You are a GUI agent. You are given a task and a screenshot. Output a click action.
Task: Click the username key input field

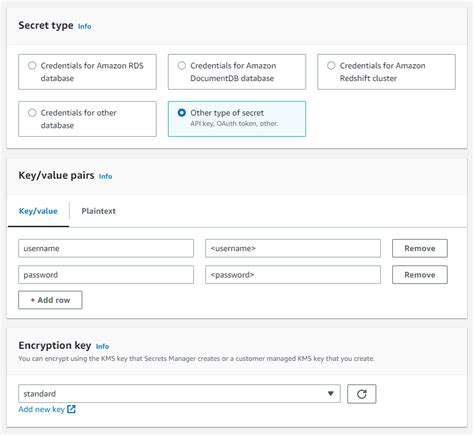point(106,248)
